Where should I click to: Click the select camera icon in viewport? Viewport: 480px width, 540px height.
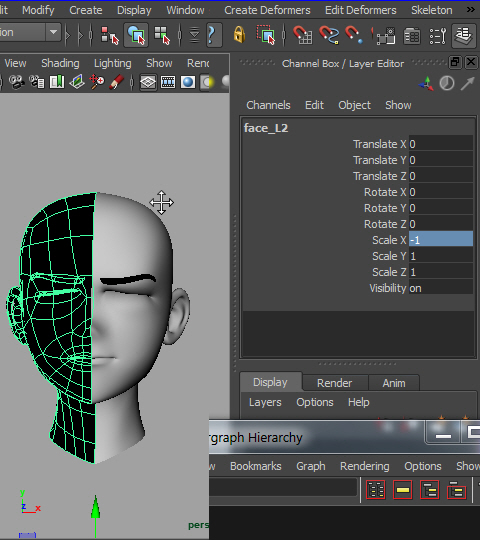coord(16,82)
